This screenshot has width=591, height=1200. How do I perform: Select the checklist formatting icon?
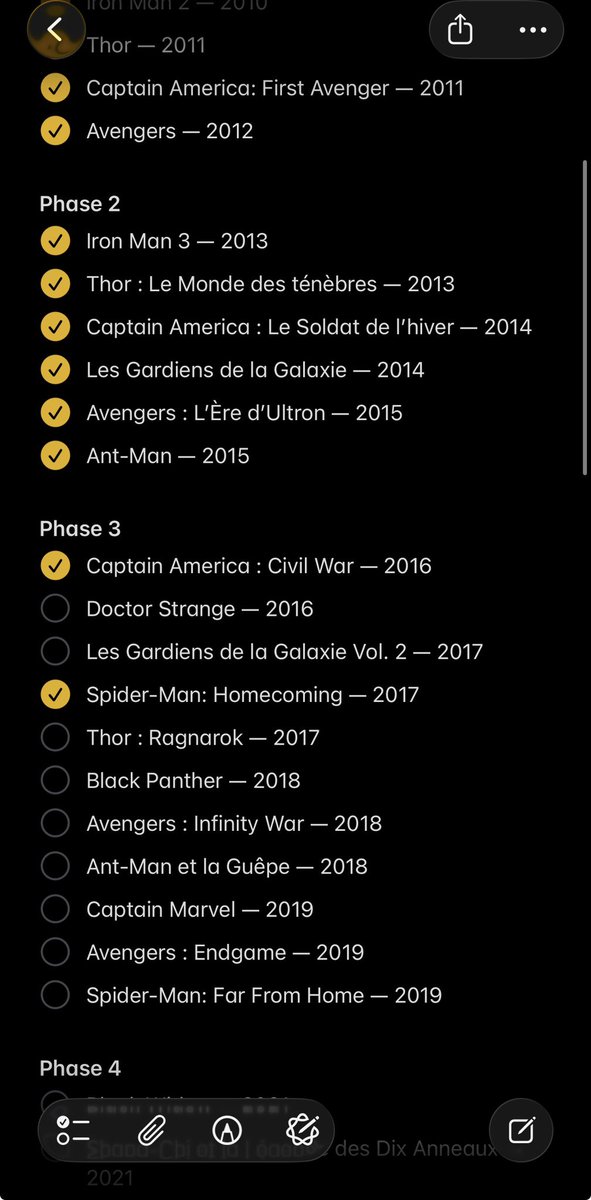[75, 1130]
